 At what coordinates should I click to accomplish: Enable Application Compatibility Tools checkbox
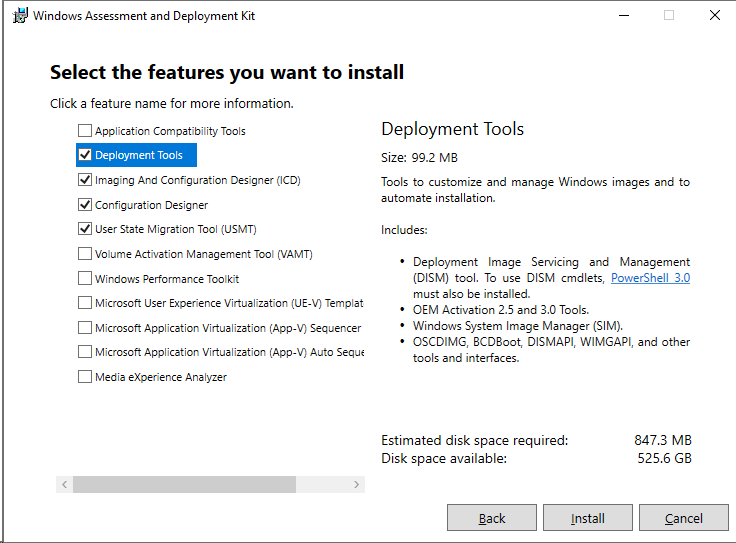click(85, 131)
